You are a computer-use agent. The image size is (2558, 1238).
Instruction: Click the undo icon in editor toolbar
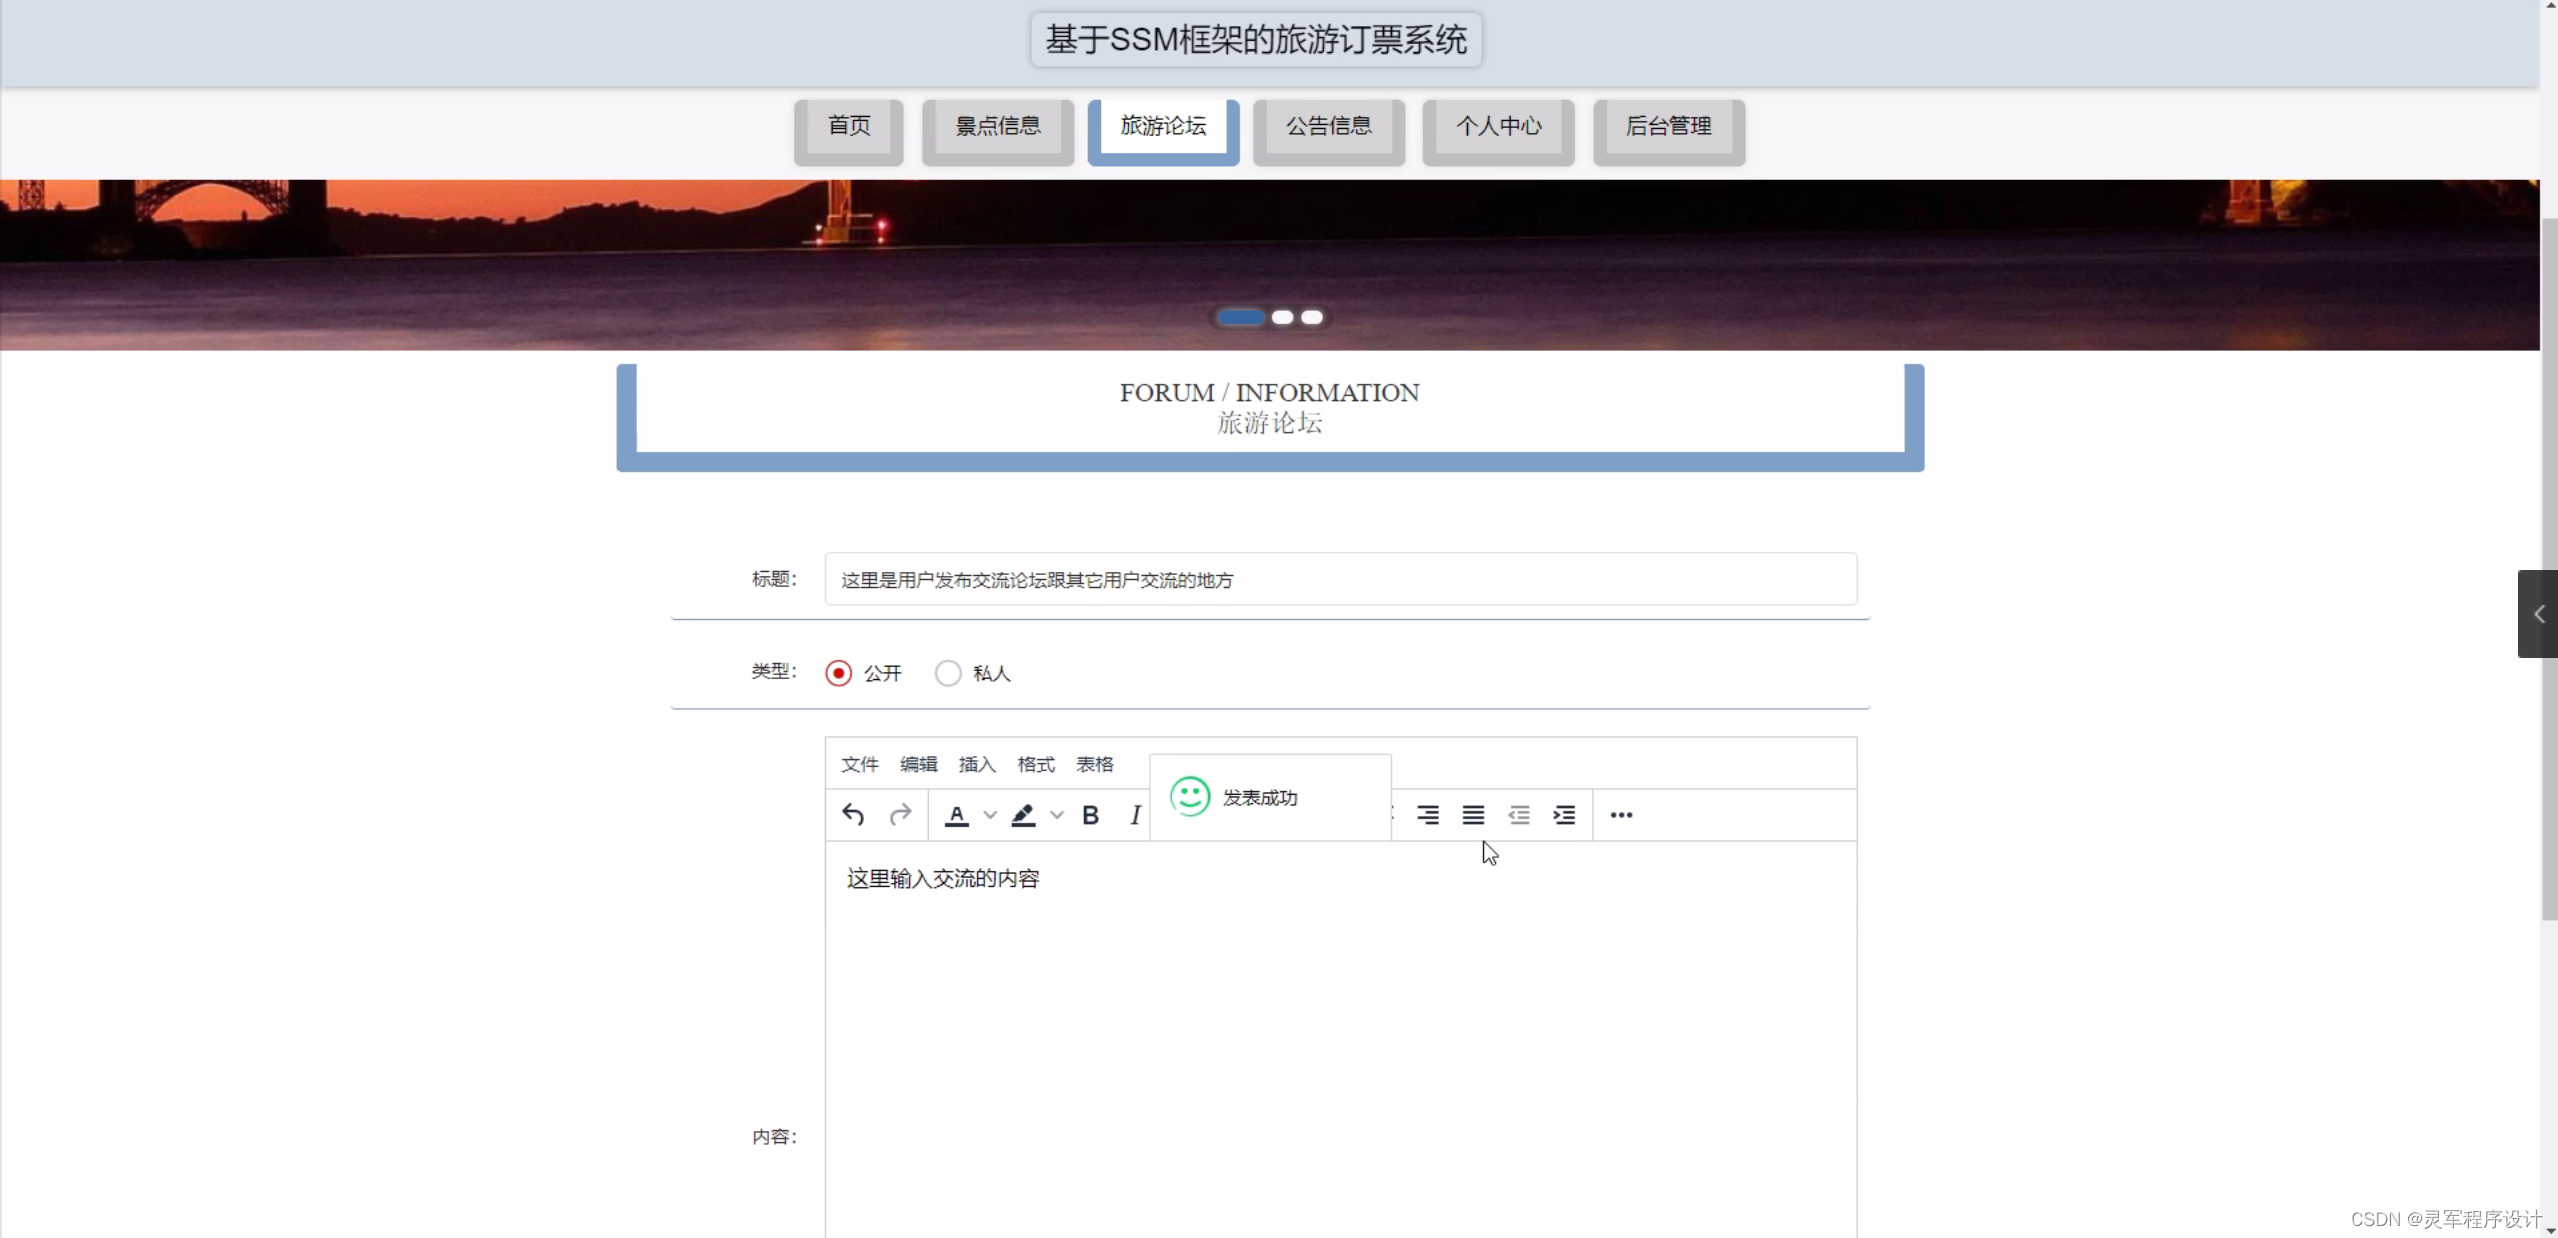(x=853, y=815)
